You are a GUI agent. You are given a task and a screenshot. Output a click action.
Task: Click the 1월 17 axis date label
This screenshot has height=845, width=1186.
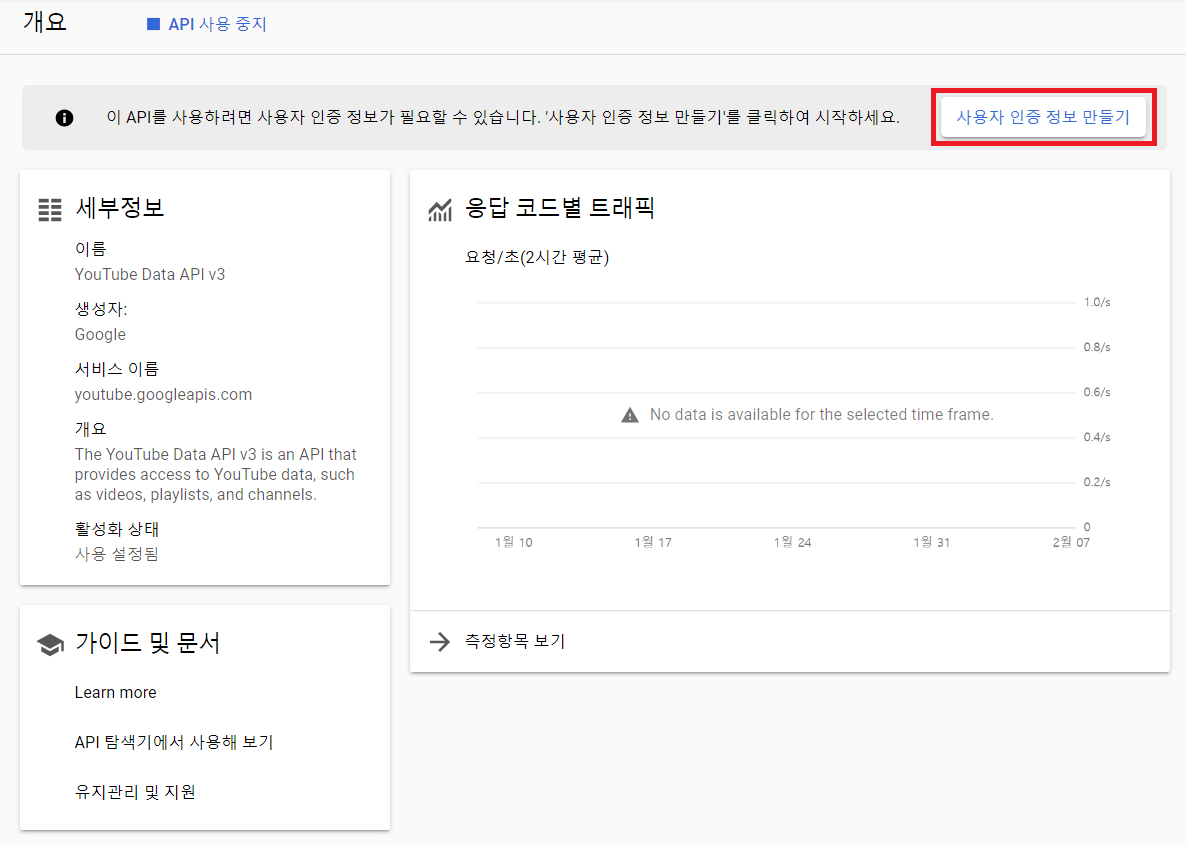(x=653, y=542)
